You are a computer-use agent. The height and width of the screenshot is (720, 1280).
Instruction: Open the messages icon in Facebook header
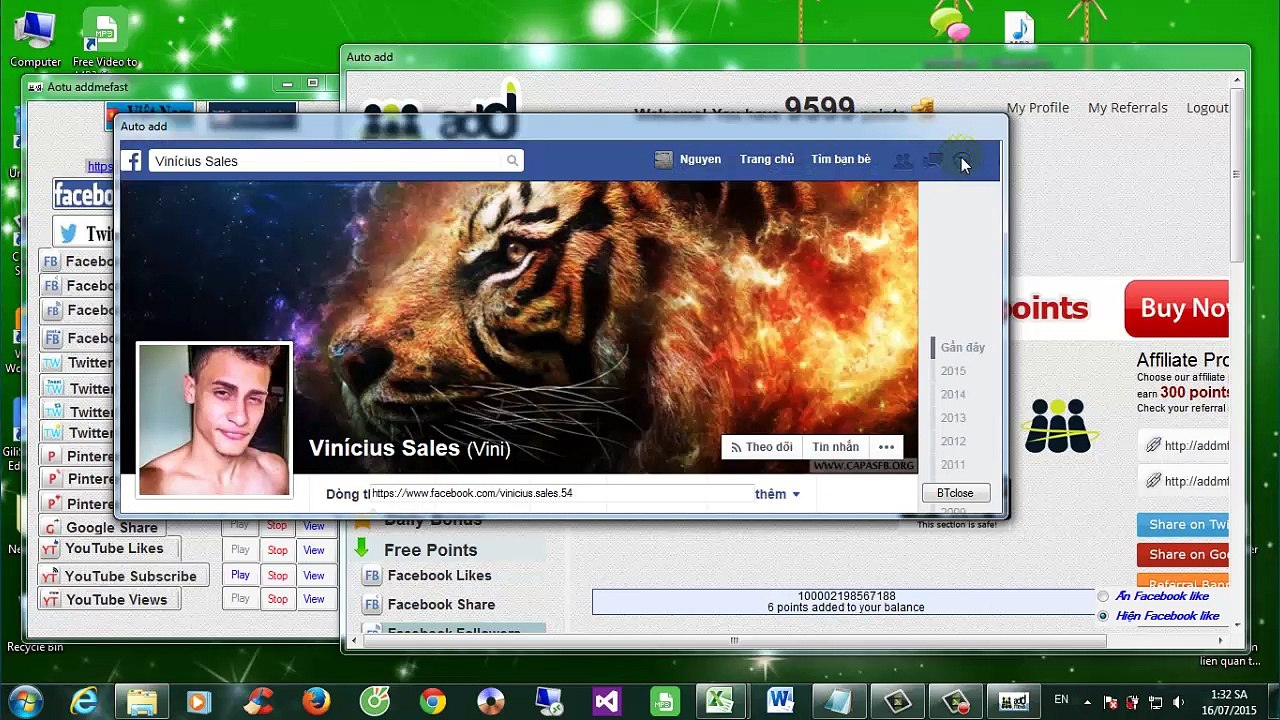(x=933, y=160)
